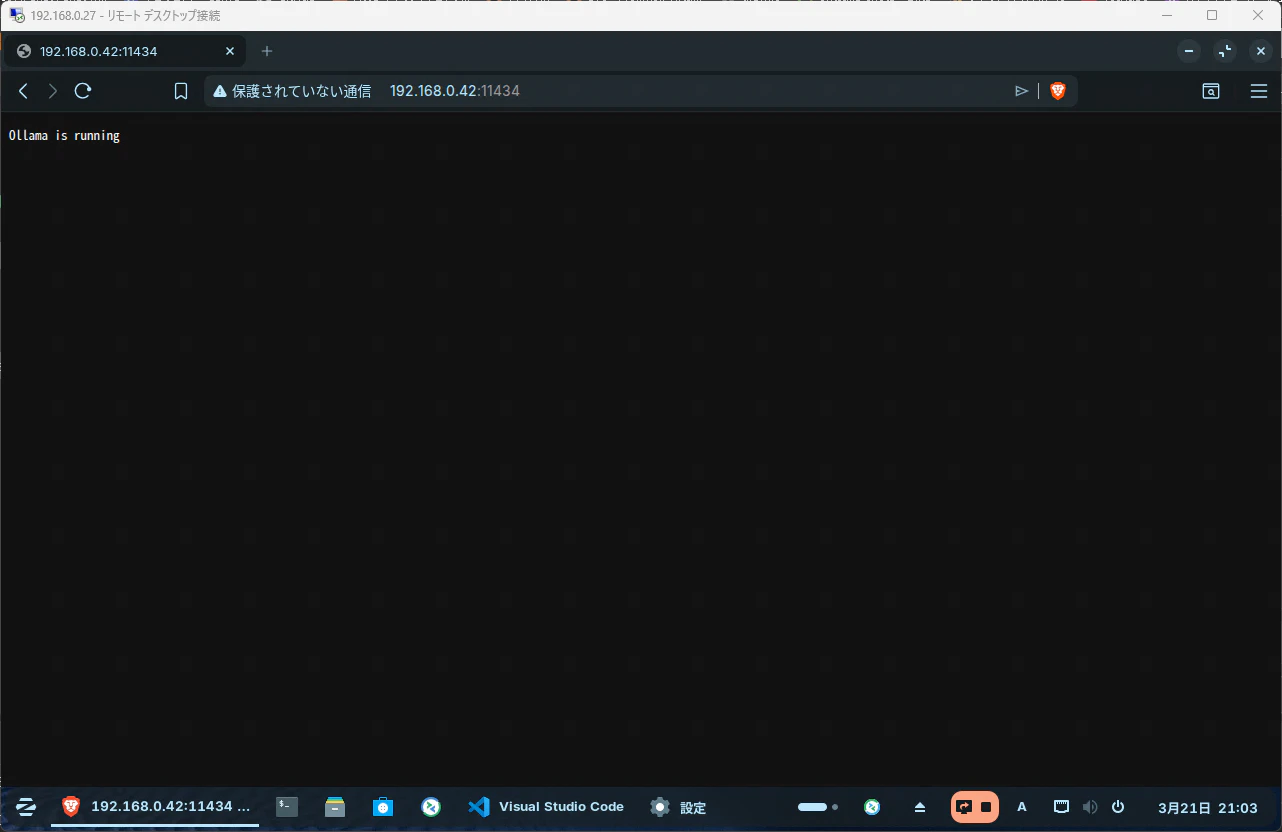This screenshot has height=832, width=1282.
Task: Switch to the Brave taskbar window entry
Action: (155, 807)
